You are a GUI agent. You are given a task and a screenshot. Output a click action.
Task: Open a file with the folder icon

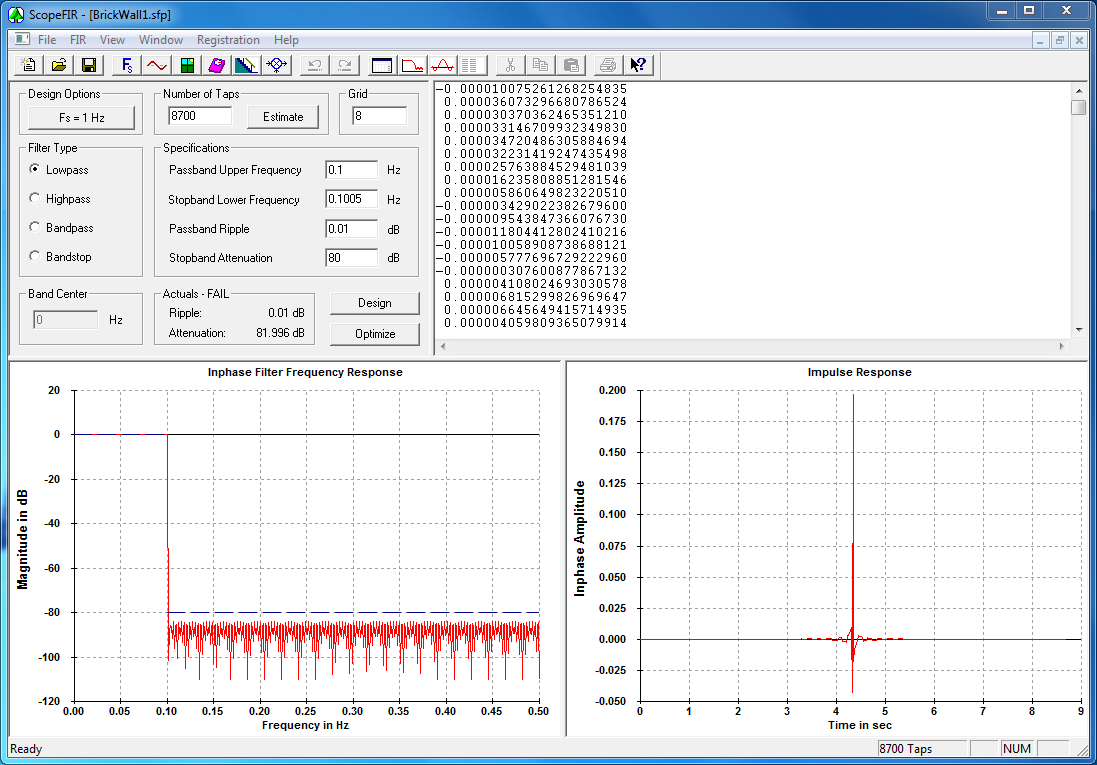59,65
